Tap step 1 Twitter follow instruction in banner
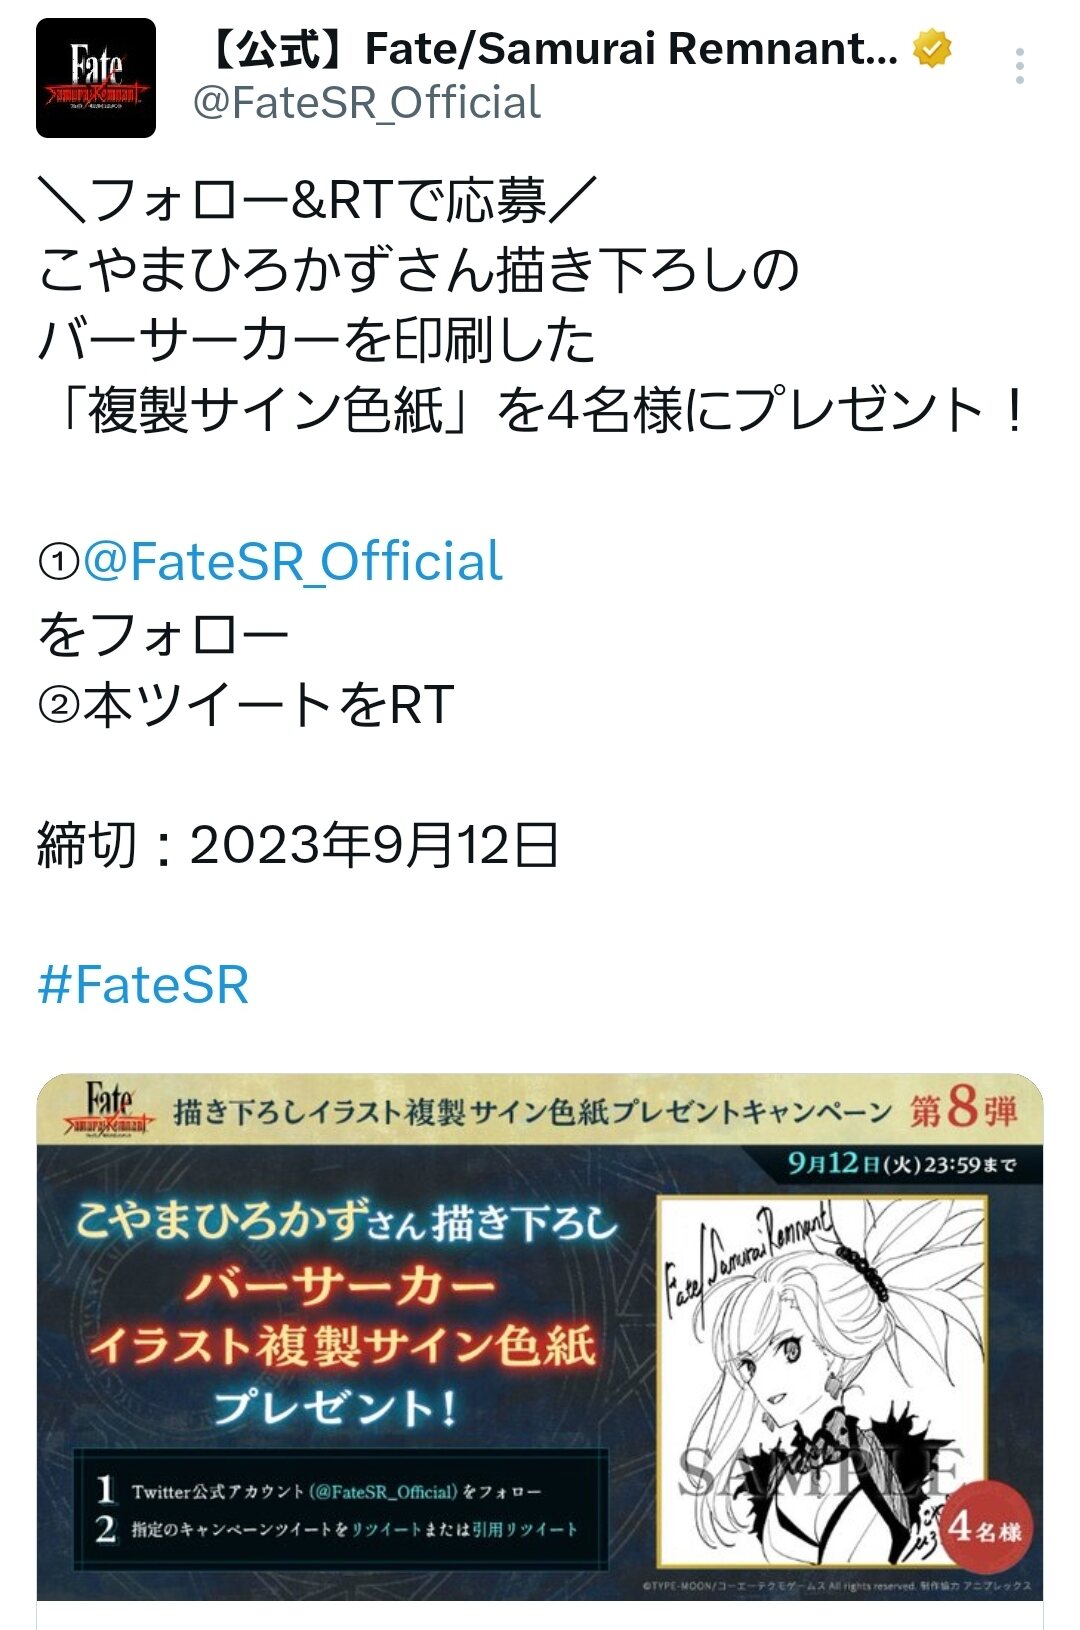 [319, 1491]
